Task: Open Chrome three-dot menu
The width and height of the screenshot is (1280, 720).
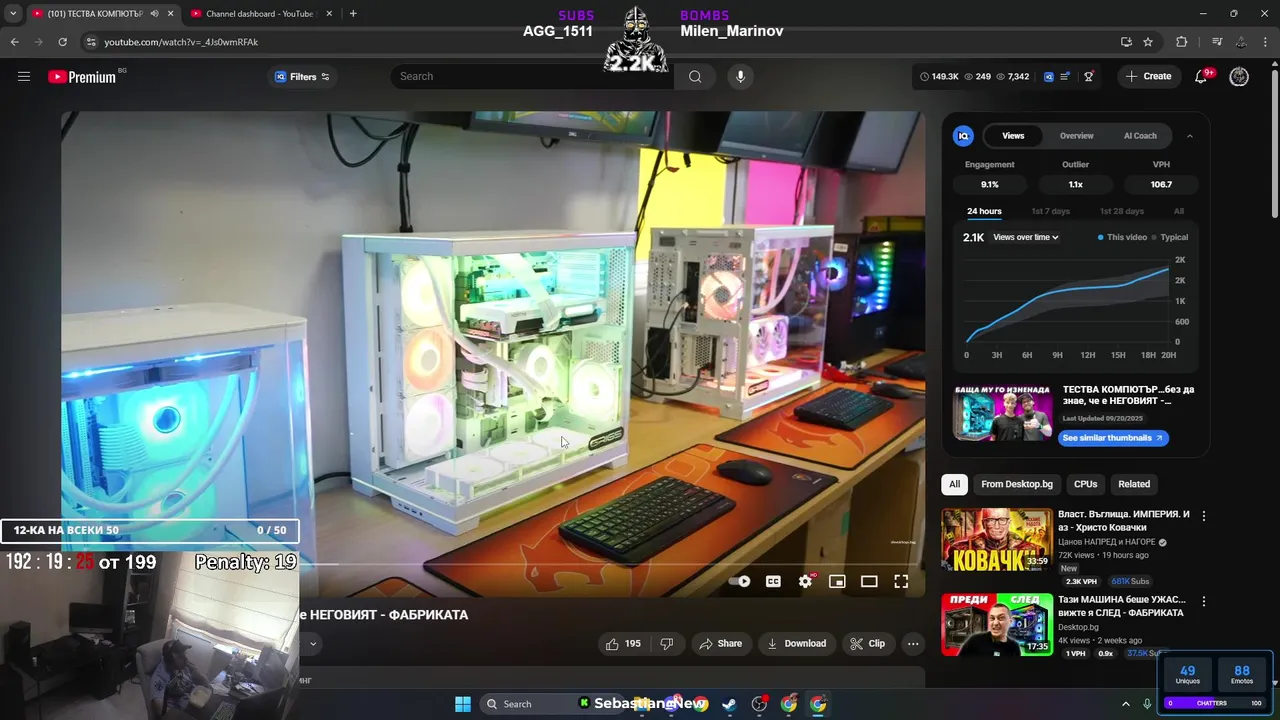Action: 1267,42
